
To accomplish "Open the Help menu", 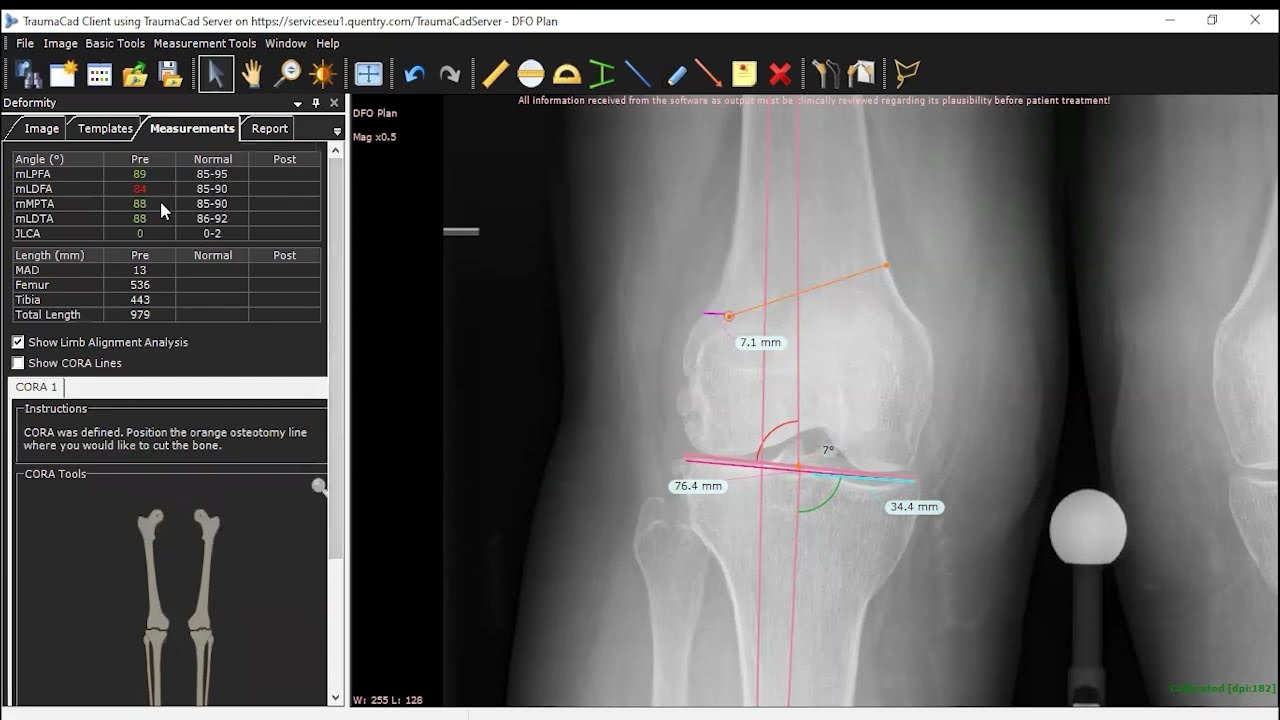I will coord(328,43).
